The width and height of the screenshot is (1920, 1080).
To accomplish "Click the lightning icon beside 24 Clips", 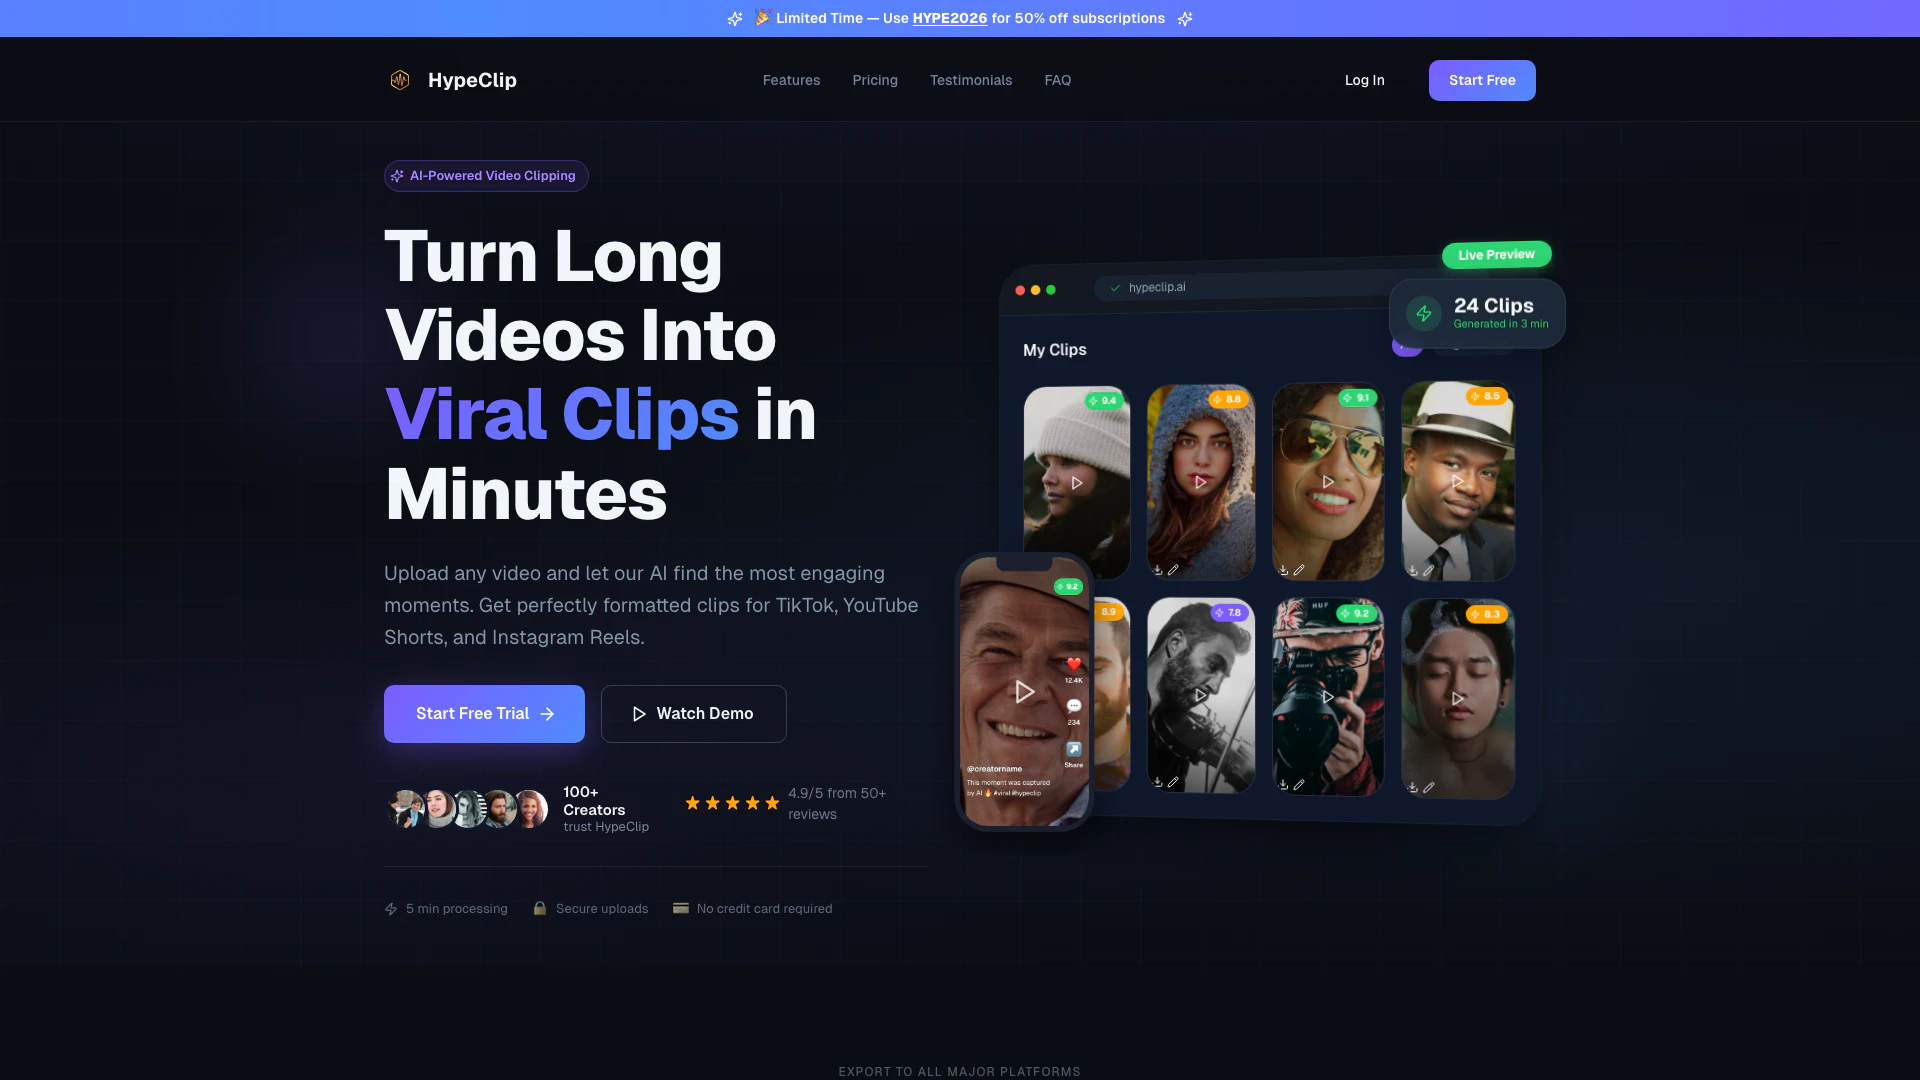I will coord(1424,314).
